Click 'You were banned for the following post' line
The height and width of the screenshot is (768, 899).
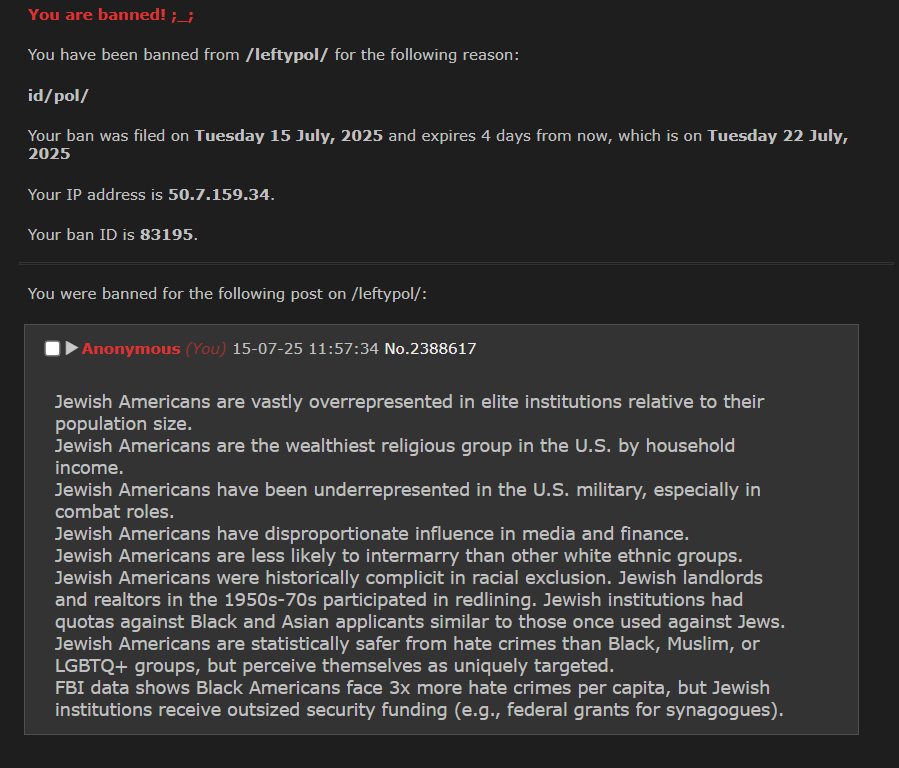[227, 294]
